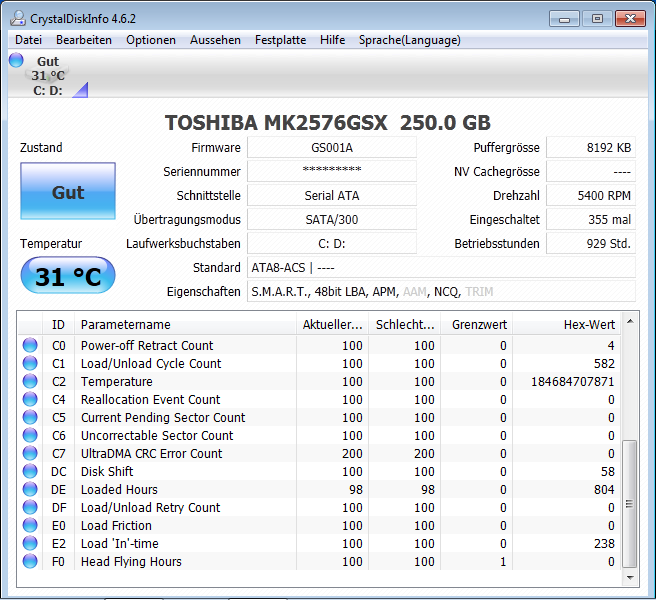This screenshot has width=656, height=600.
Task: Select the blue disk status orb beside Gut 31 °C
Action: [x=16, y=60]
